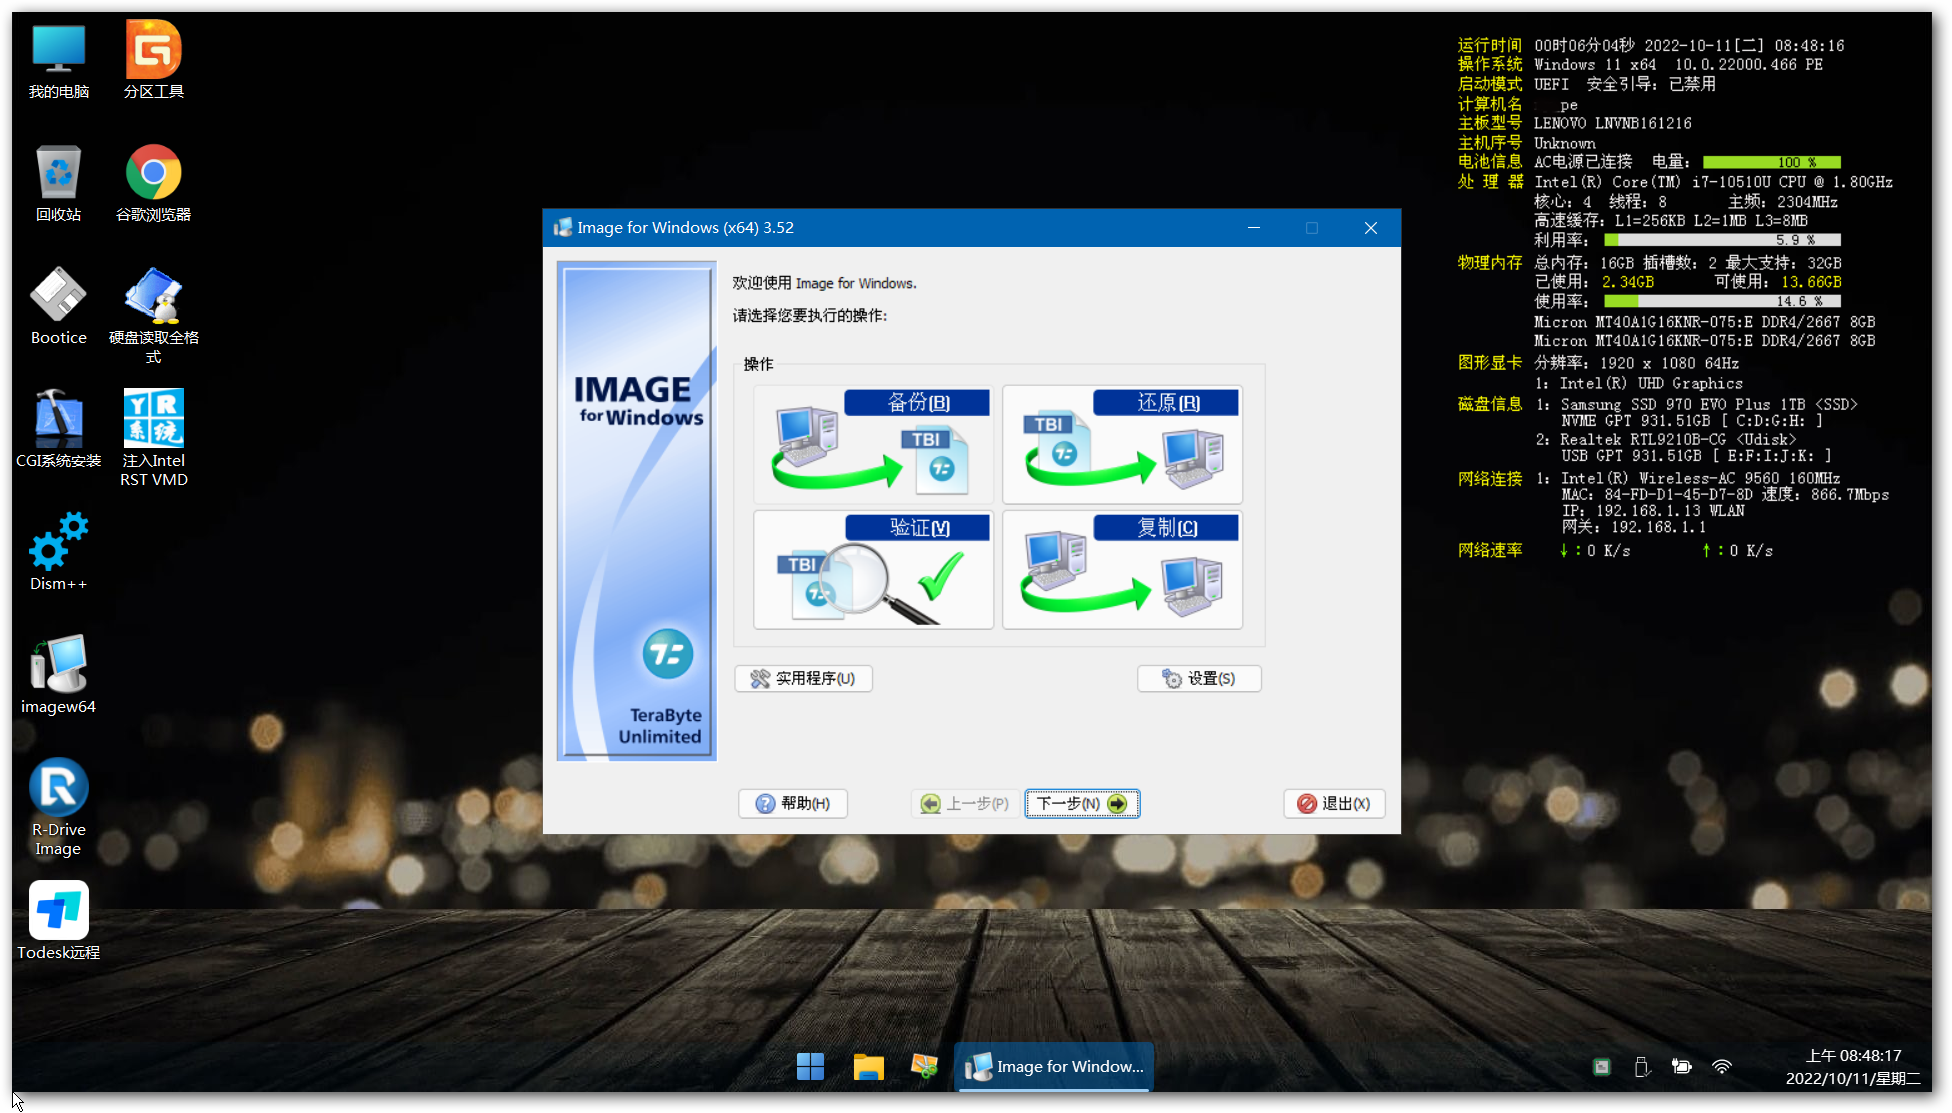Open imagew64 desktop icon
Viewport: 1952px width, 1113px height.
pos(59,676)
